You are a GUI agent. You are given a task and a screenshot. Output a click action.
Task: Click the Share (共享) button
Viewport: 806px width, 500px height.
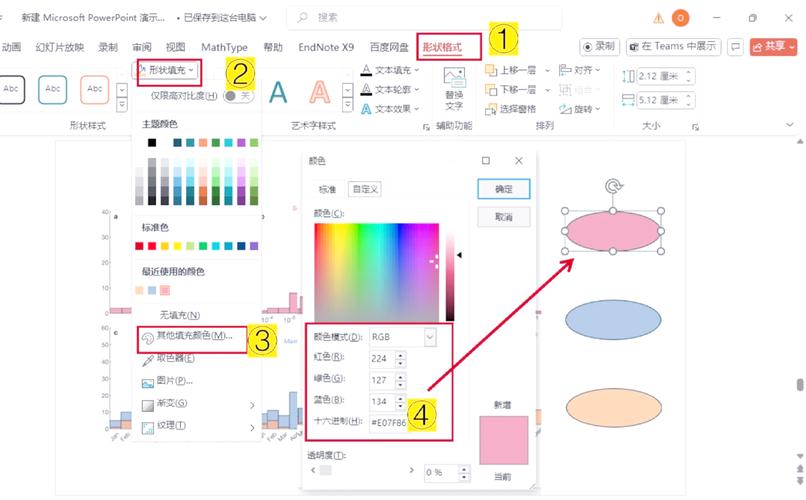coord(773,47)
